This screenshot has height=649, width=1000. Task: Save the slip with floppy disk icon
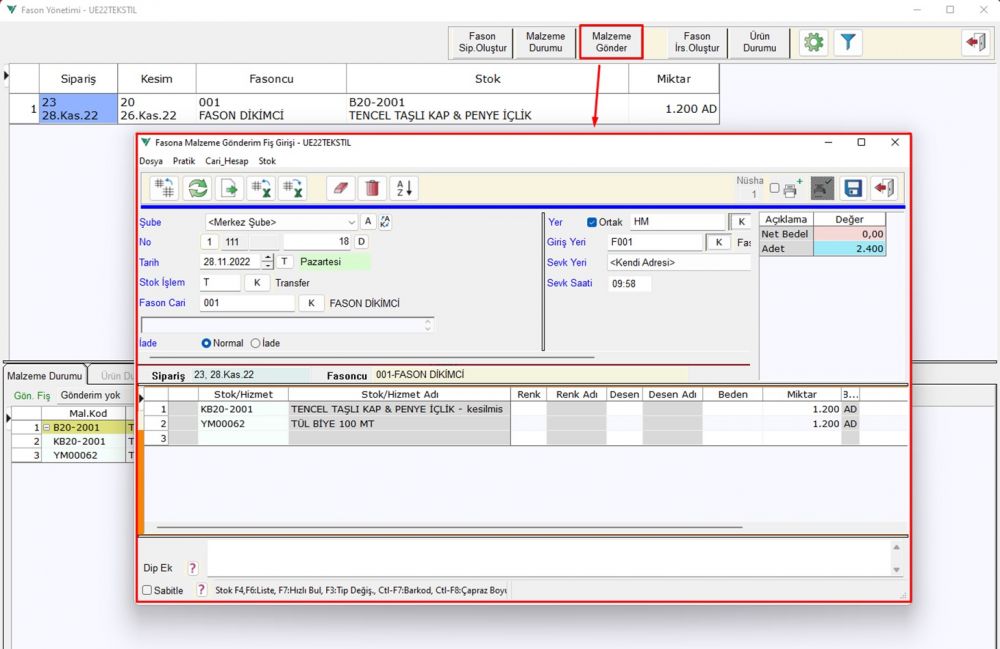[x=852, y=188]
